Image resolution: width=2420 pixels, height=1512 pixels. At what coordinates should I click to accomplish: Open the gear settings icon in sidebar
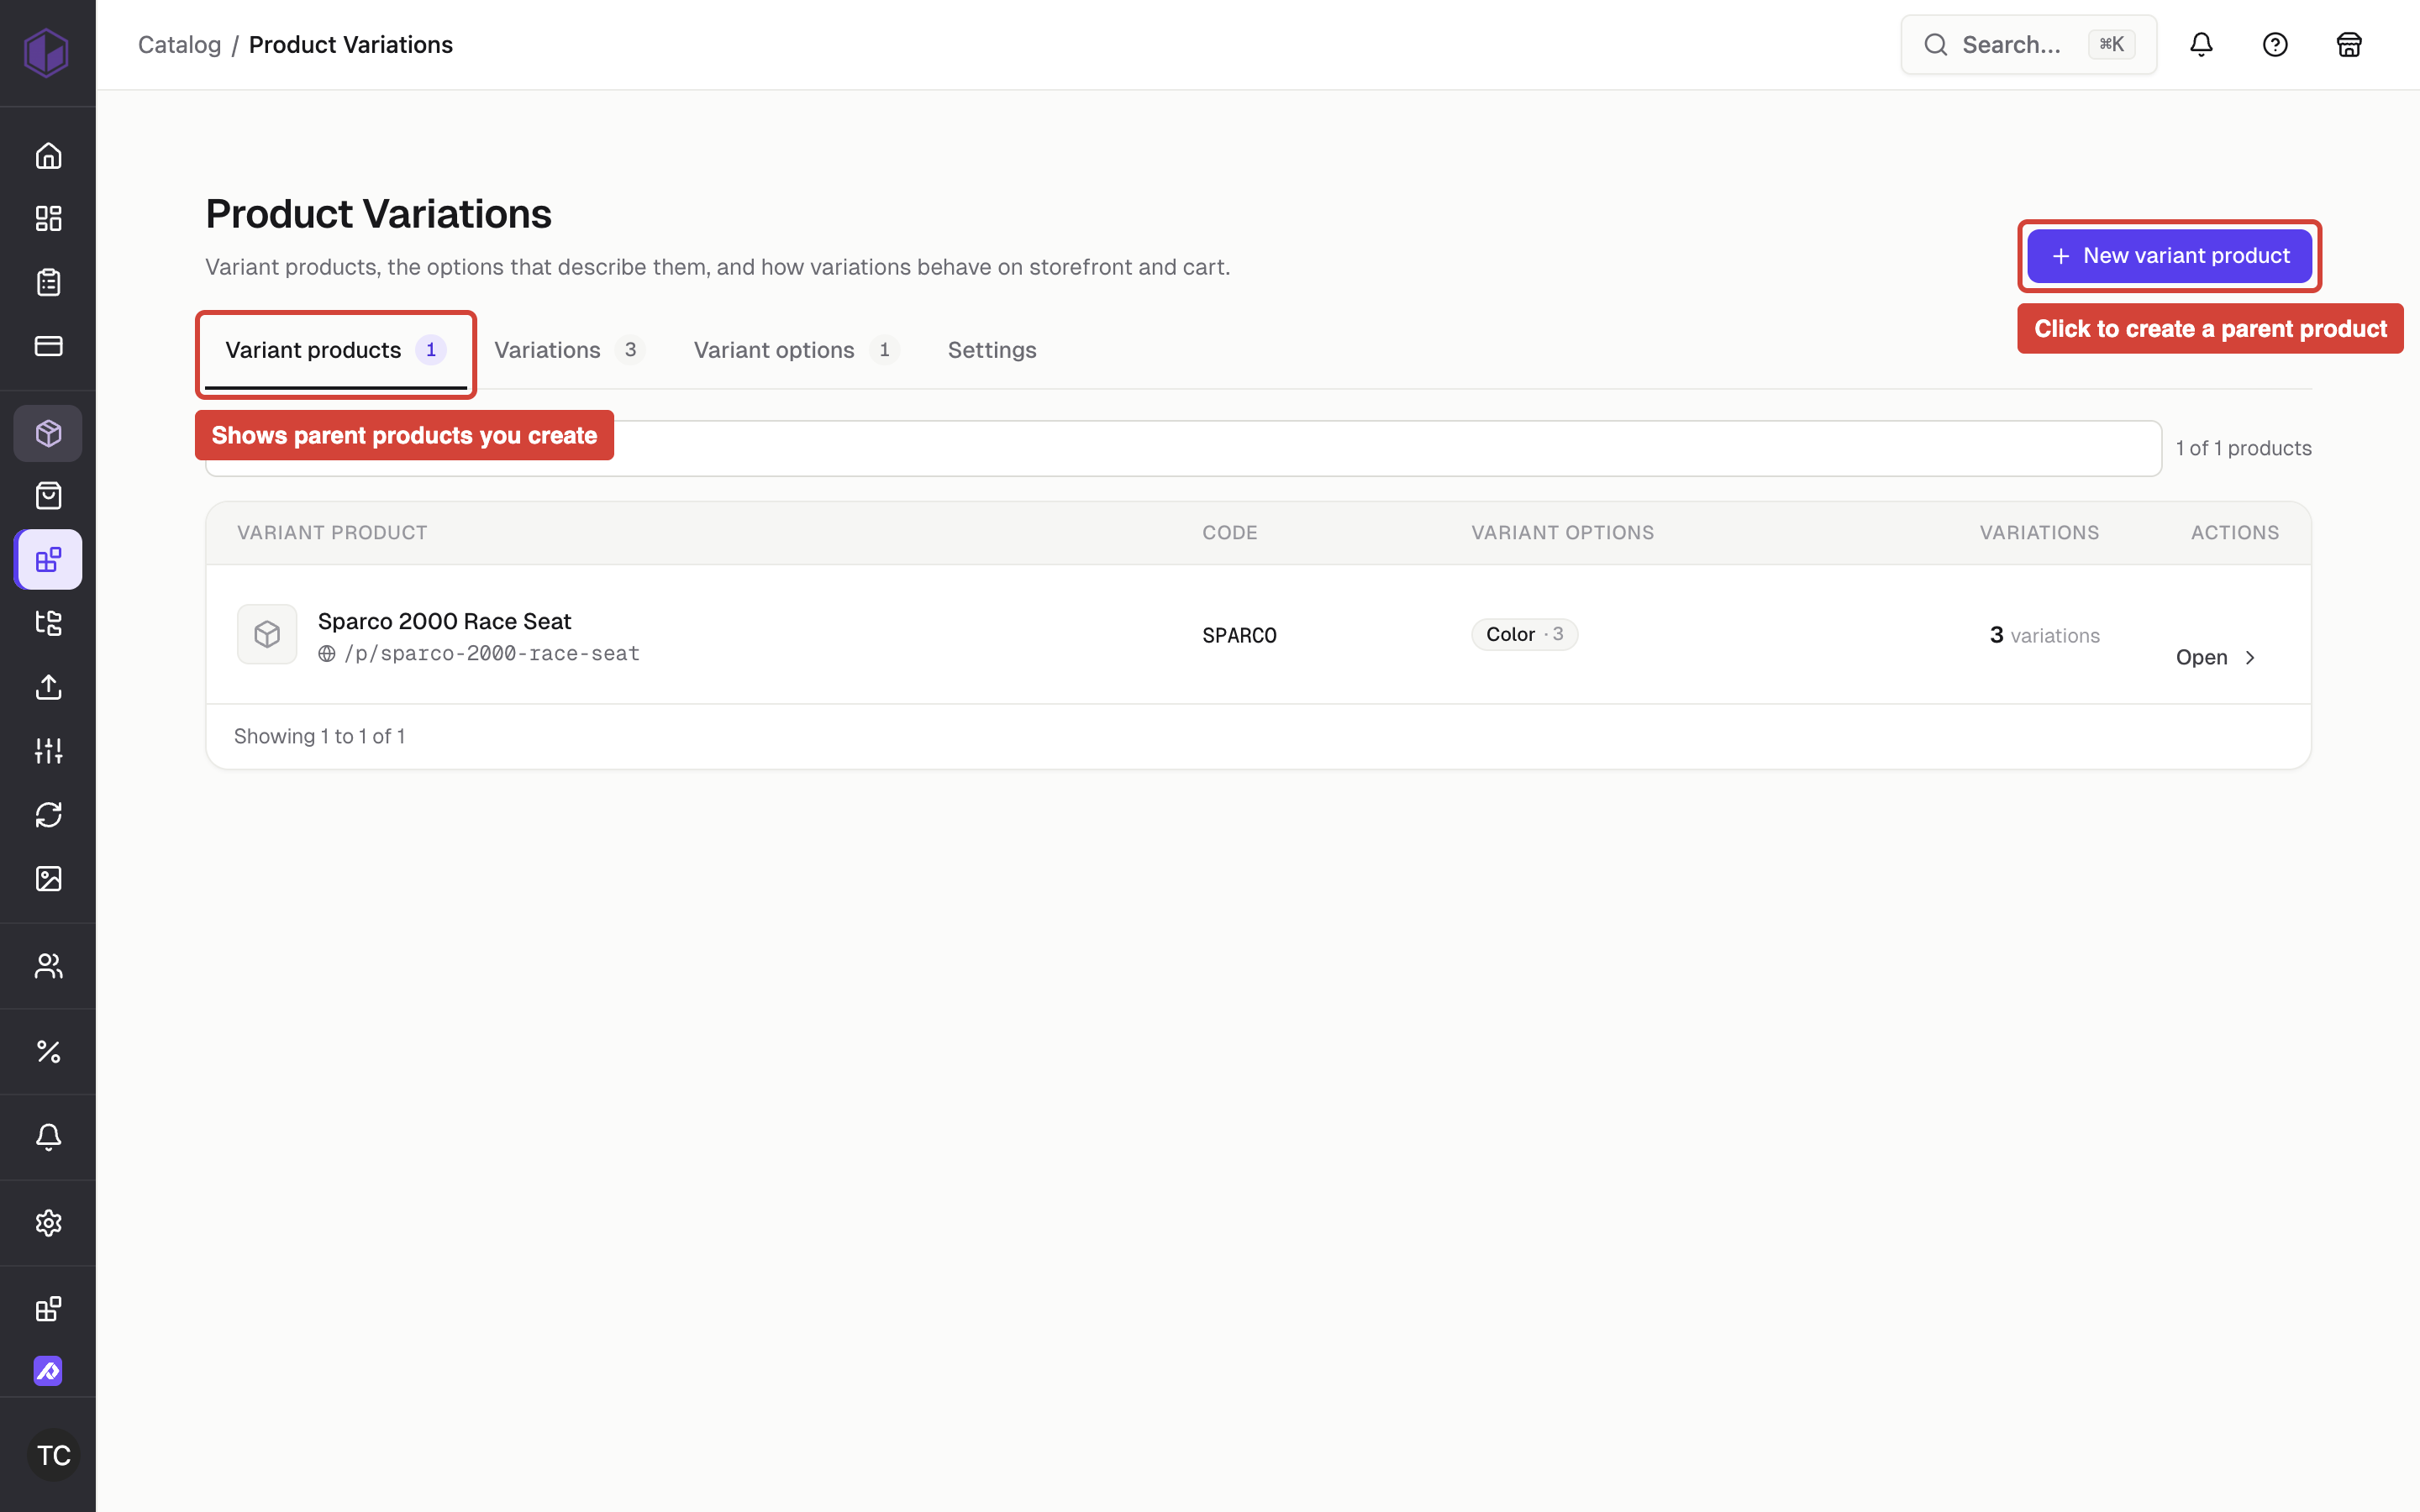click(x=48, y=1223)
